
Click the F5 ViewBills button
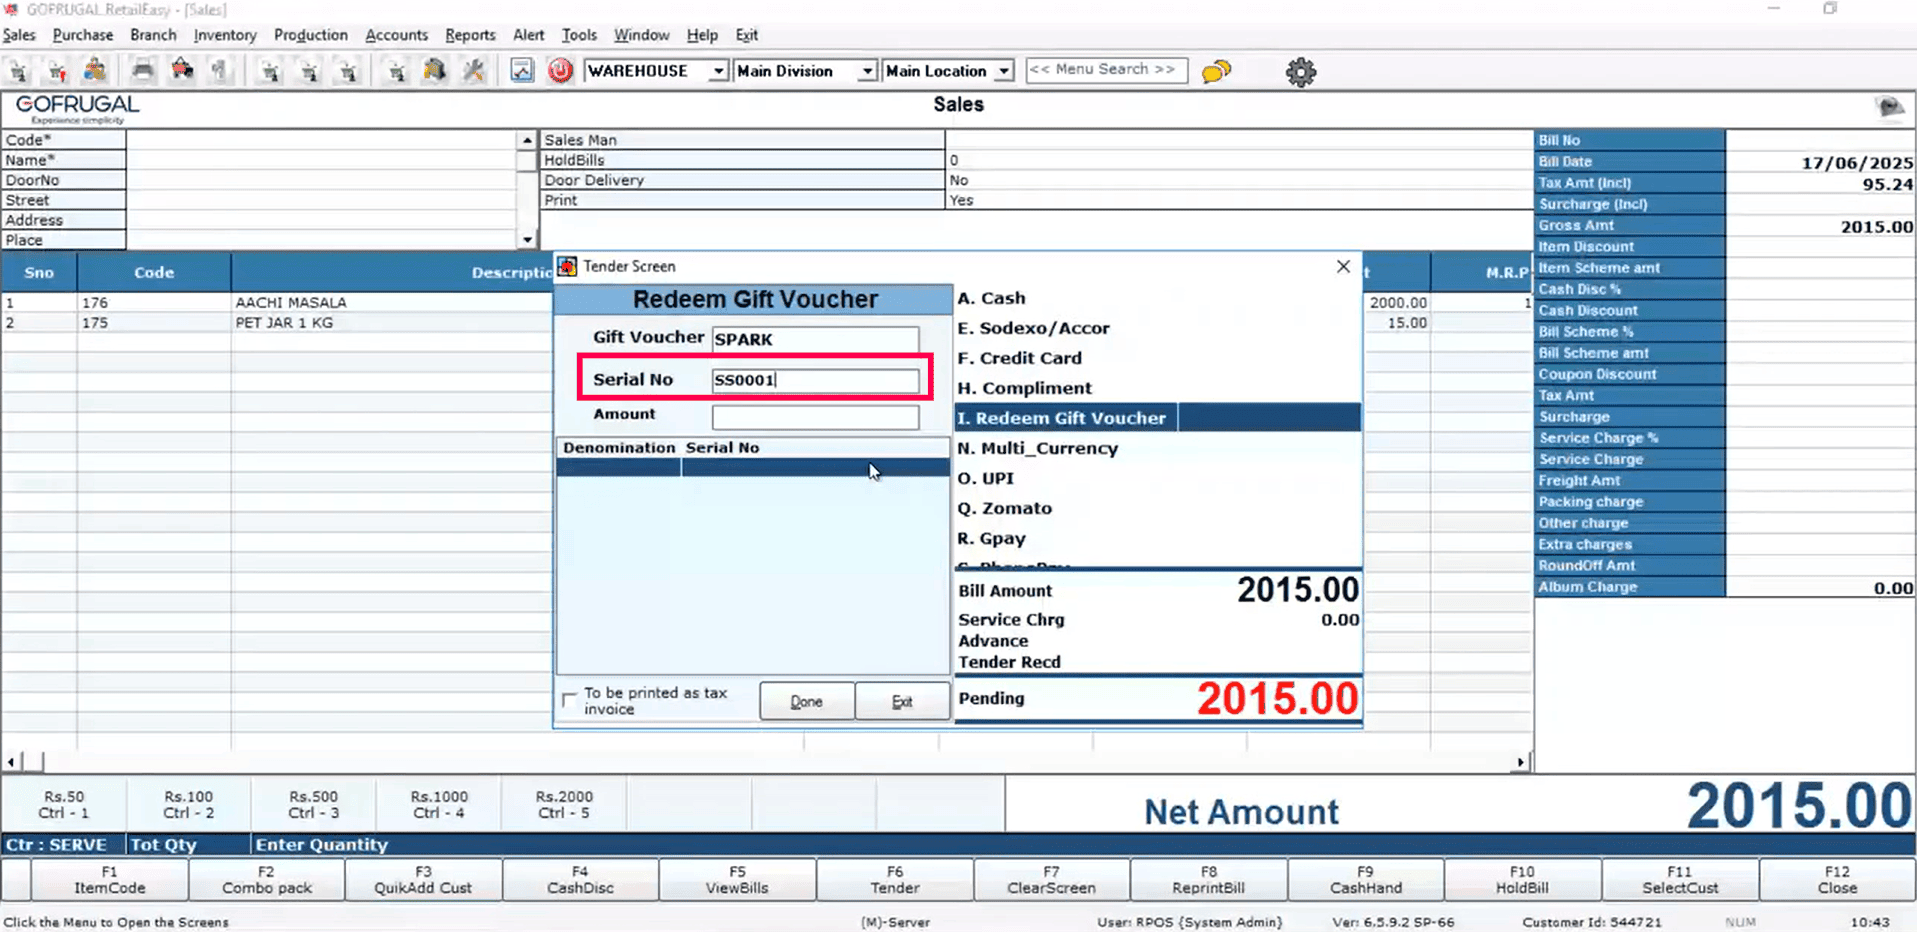click(x=737, y=880)
